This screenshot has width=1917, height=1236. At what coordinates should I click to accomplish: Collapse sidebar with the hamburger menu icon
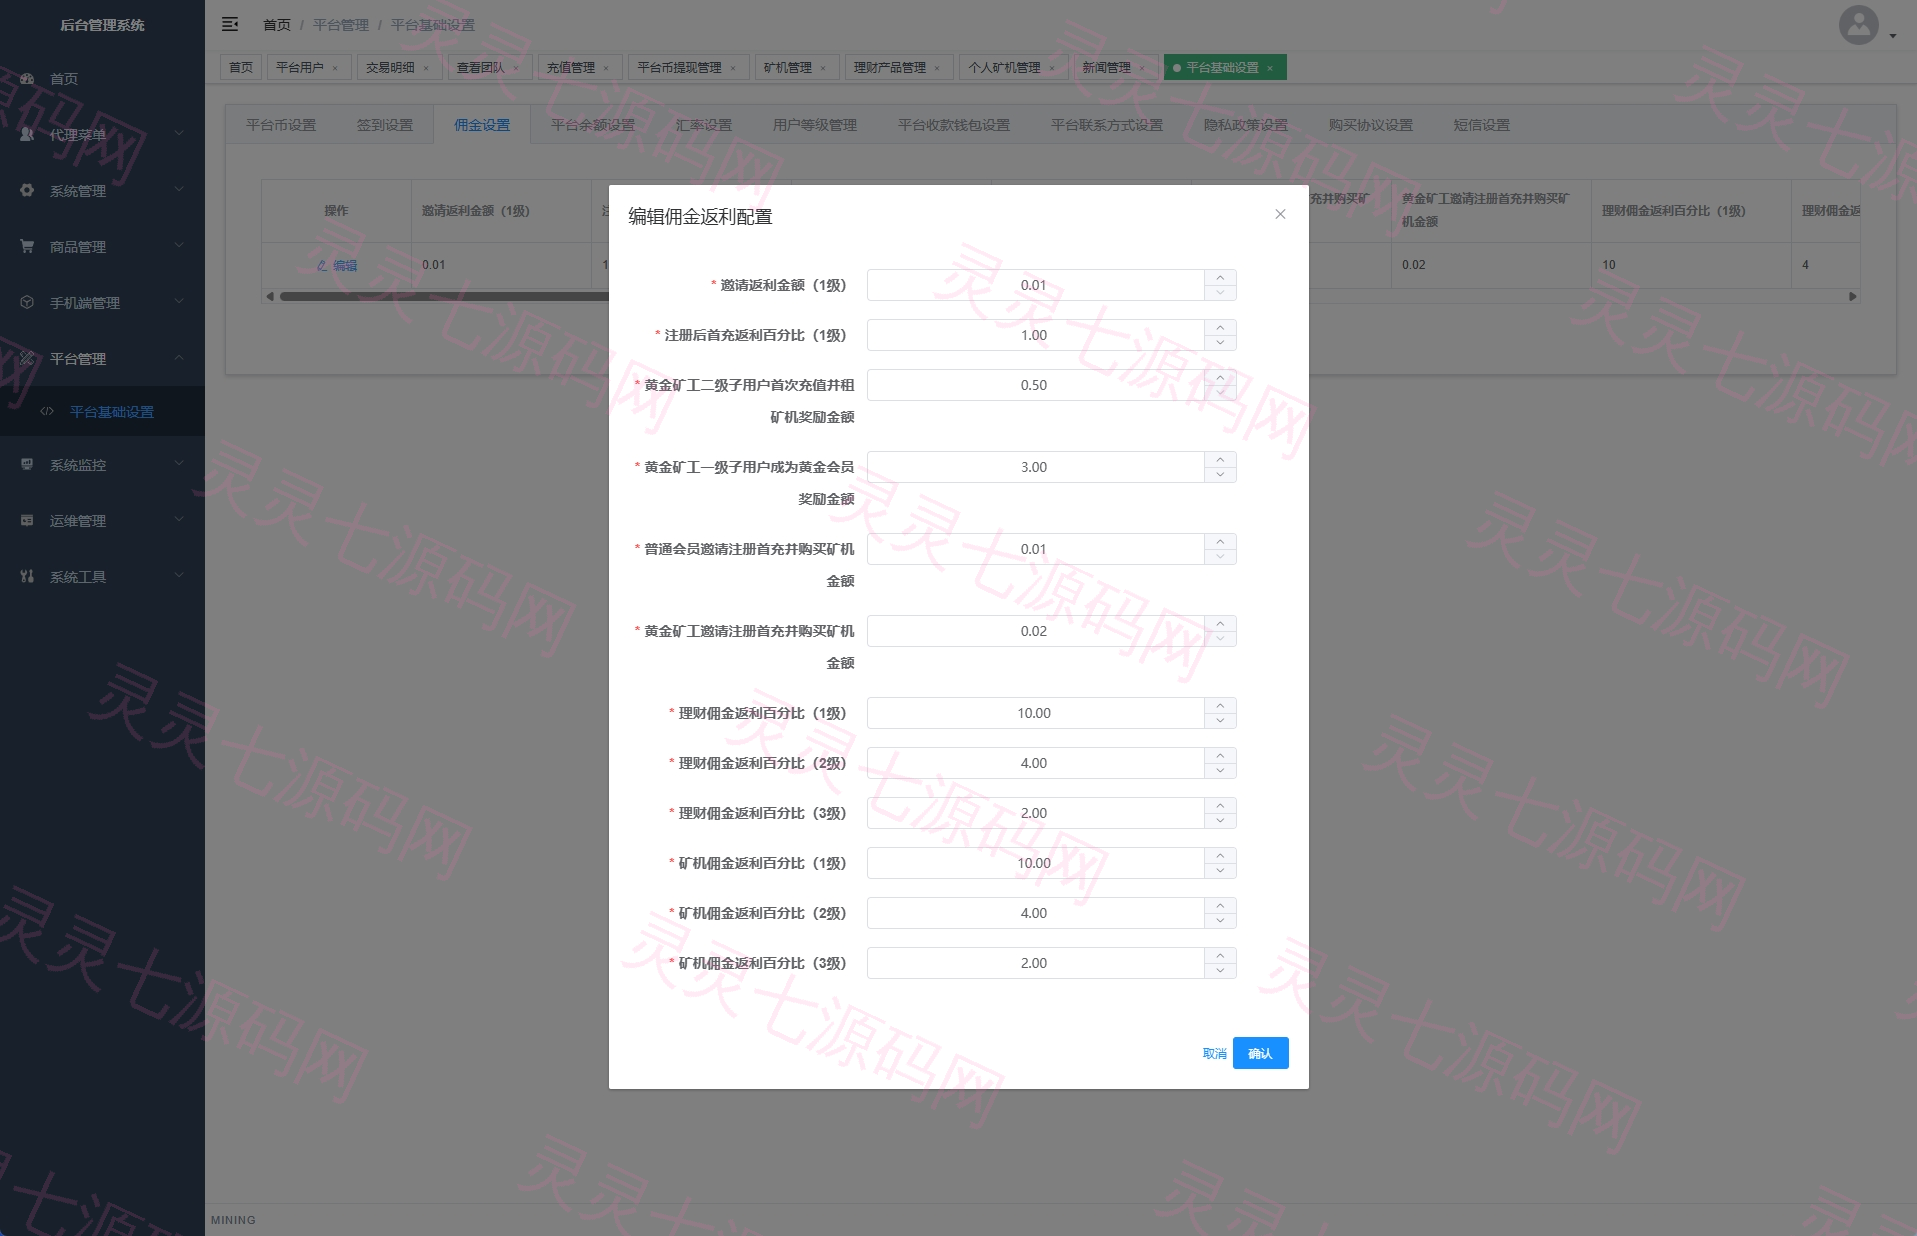230,24
